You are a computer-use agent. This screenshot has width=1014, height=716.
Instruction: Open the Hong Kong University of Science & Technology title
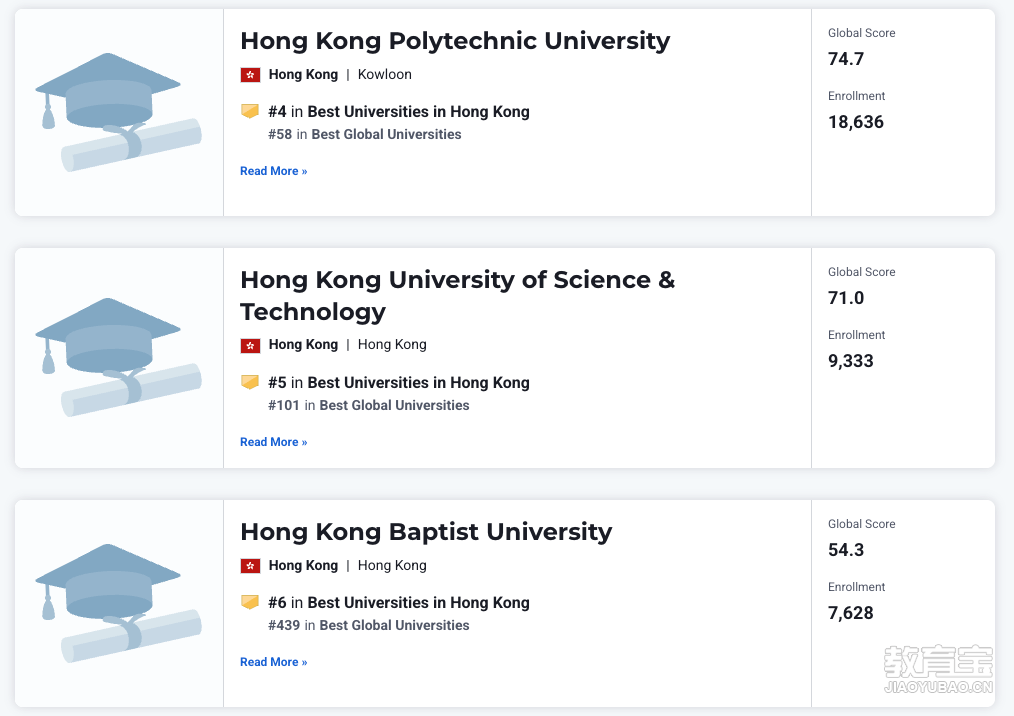[458, 296]
